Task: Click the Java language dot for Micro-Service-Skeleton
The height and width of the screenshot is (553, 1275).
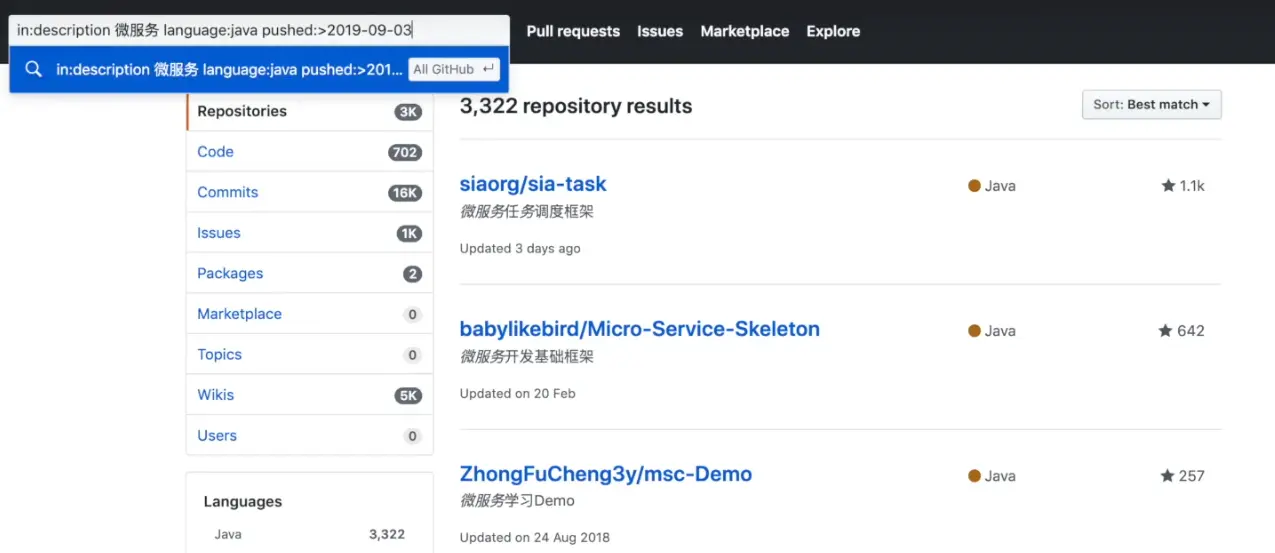Action: point(974,331)
